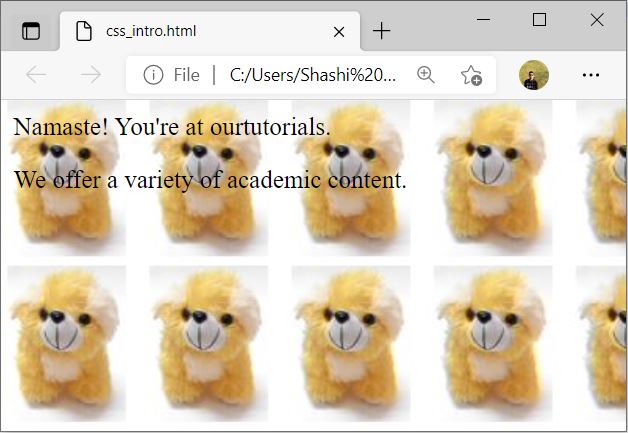Close the browser window

pos(597,19)
